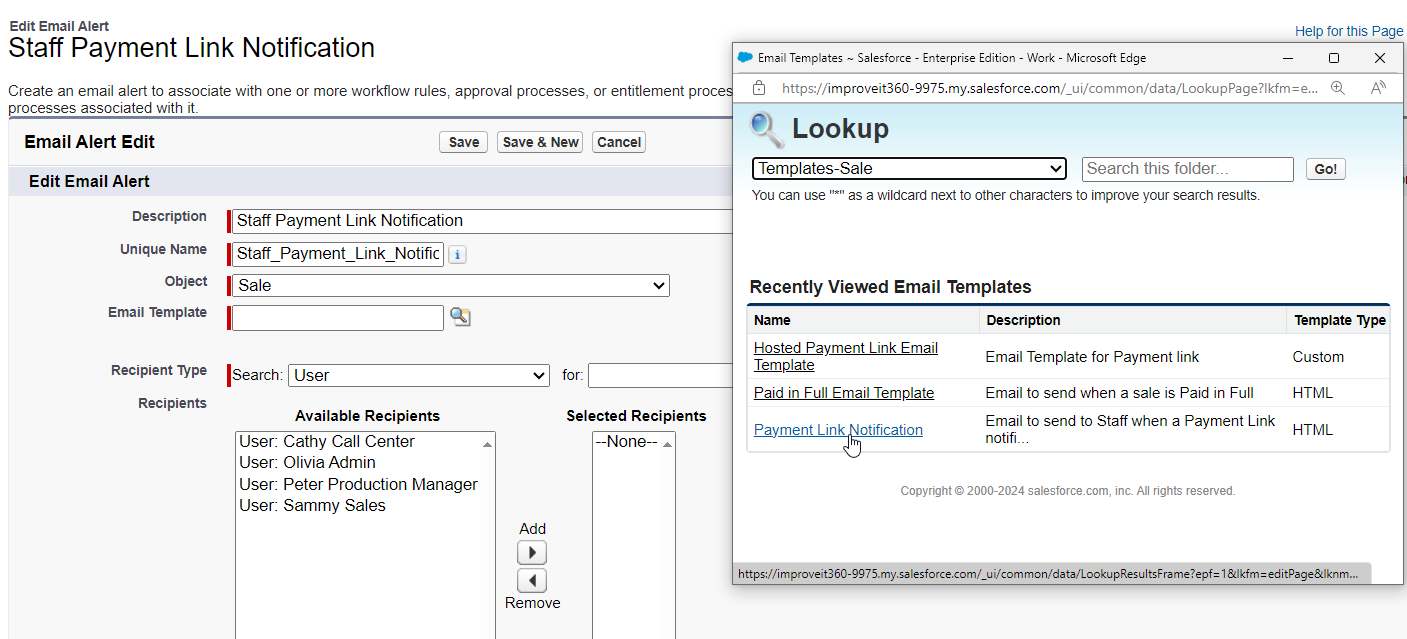Click the Search this folder input field
The image size is (1407, 639).
[x=1187, y=169]
